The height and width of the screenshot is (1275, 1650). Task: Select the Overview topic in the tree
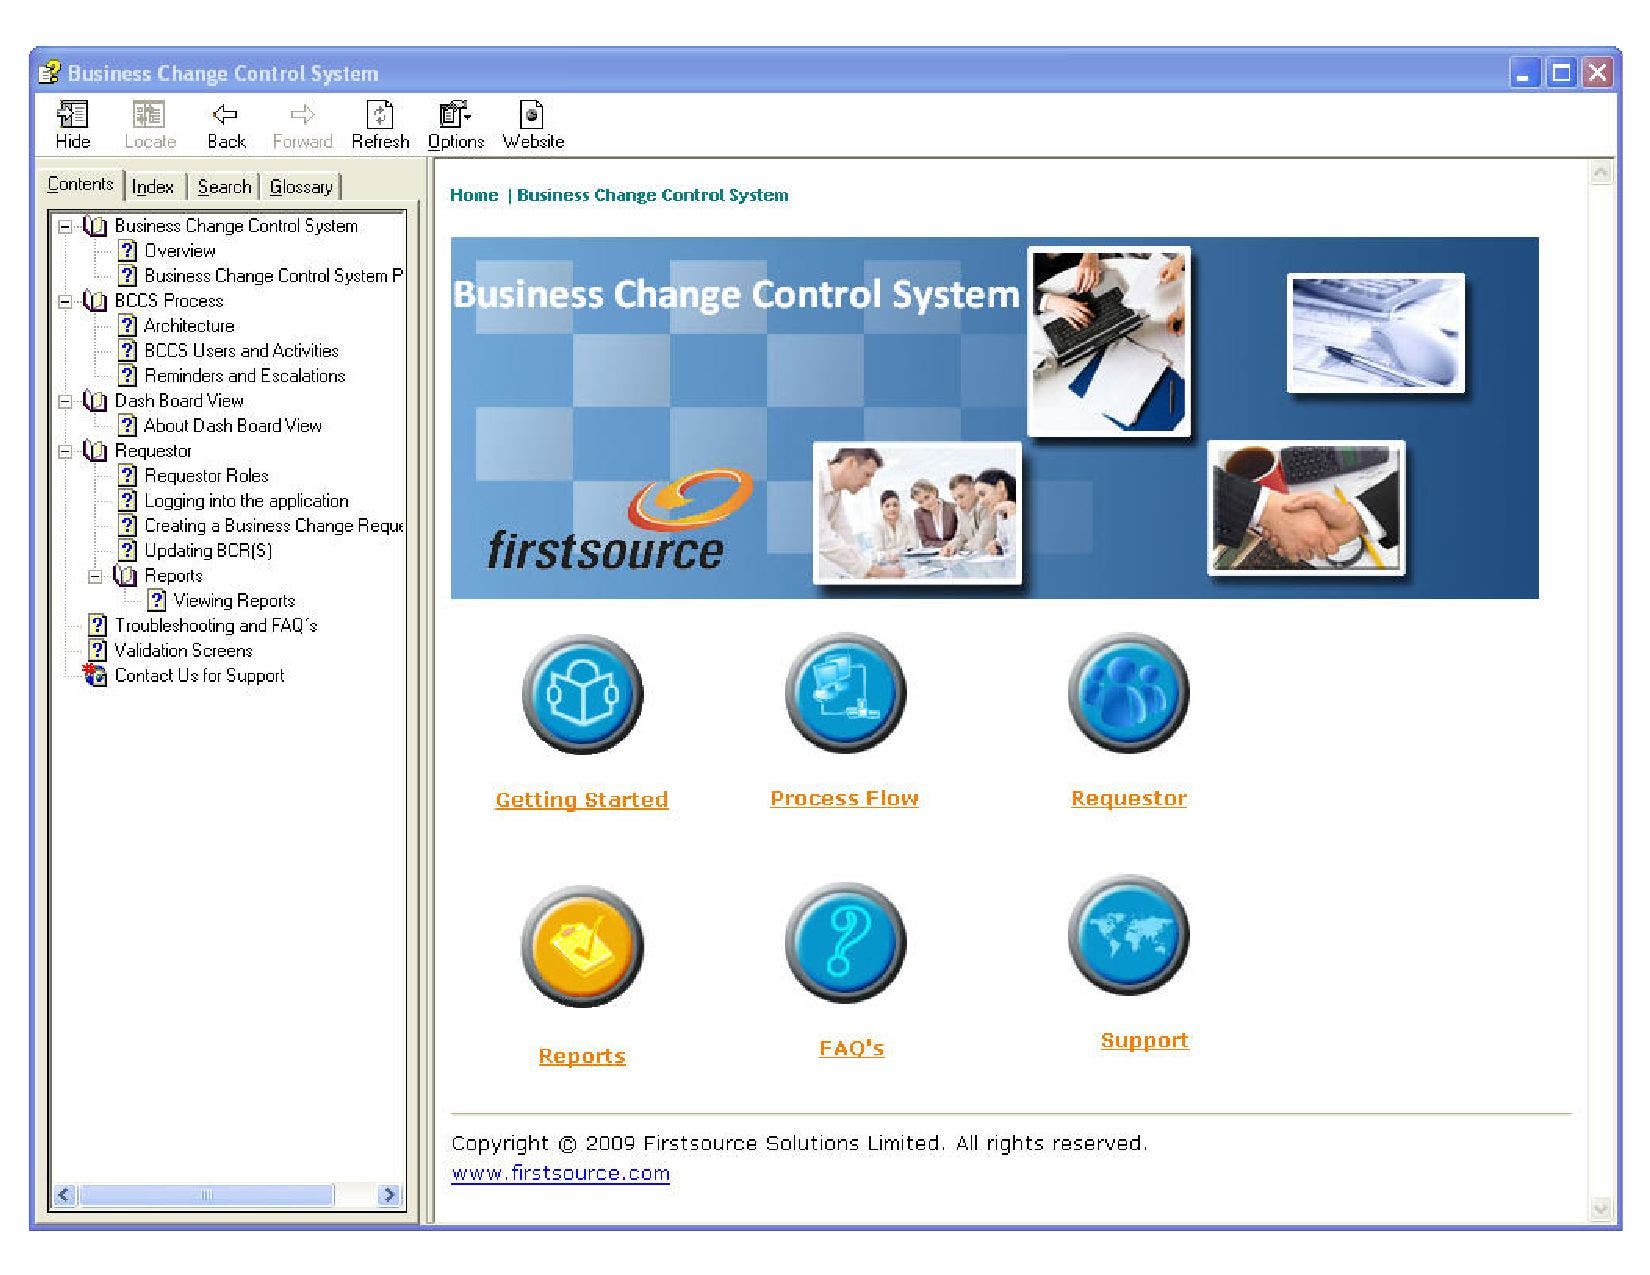179,251
